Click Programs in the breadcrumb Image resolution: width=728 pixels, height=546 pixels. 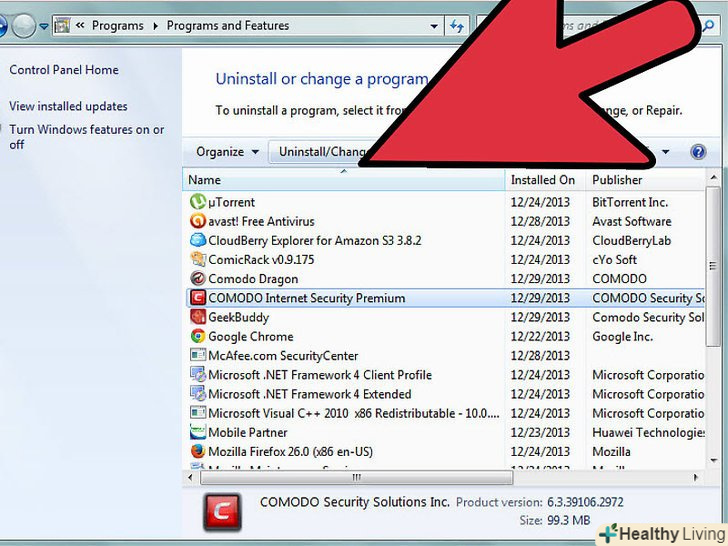click(117, 26)
